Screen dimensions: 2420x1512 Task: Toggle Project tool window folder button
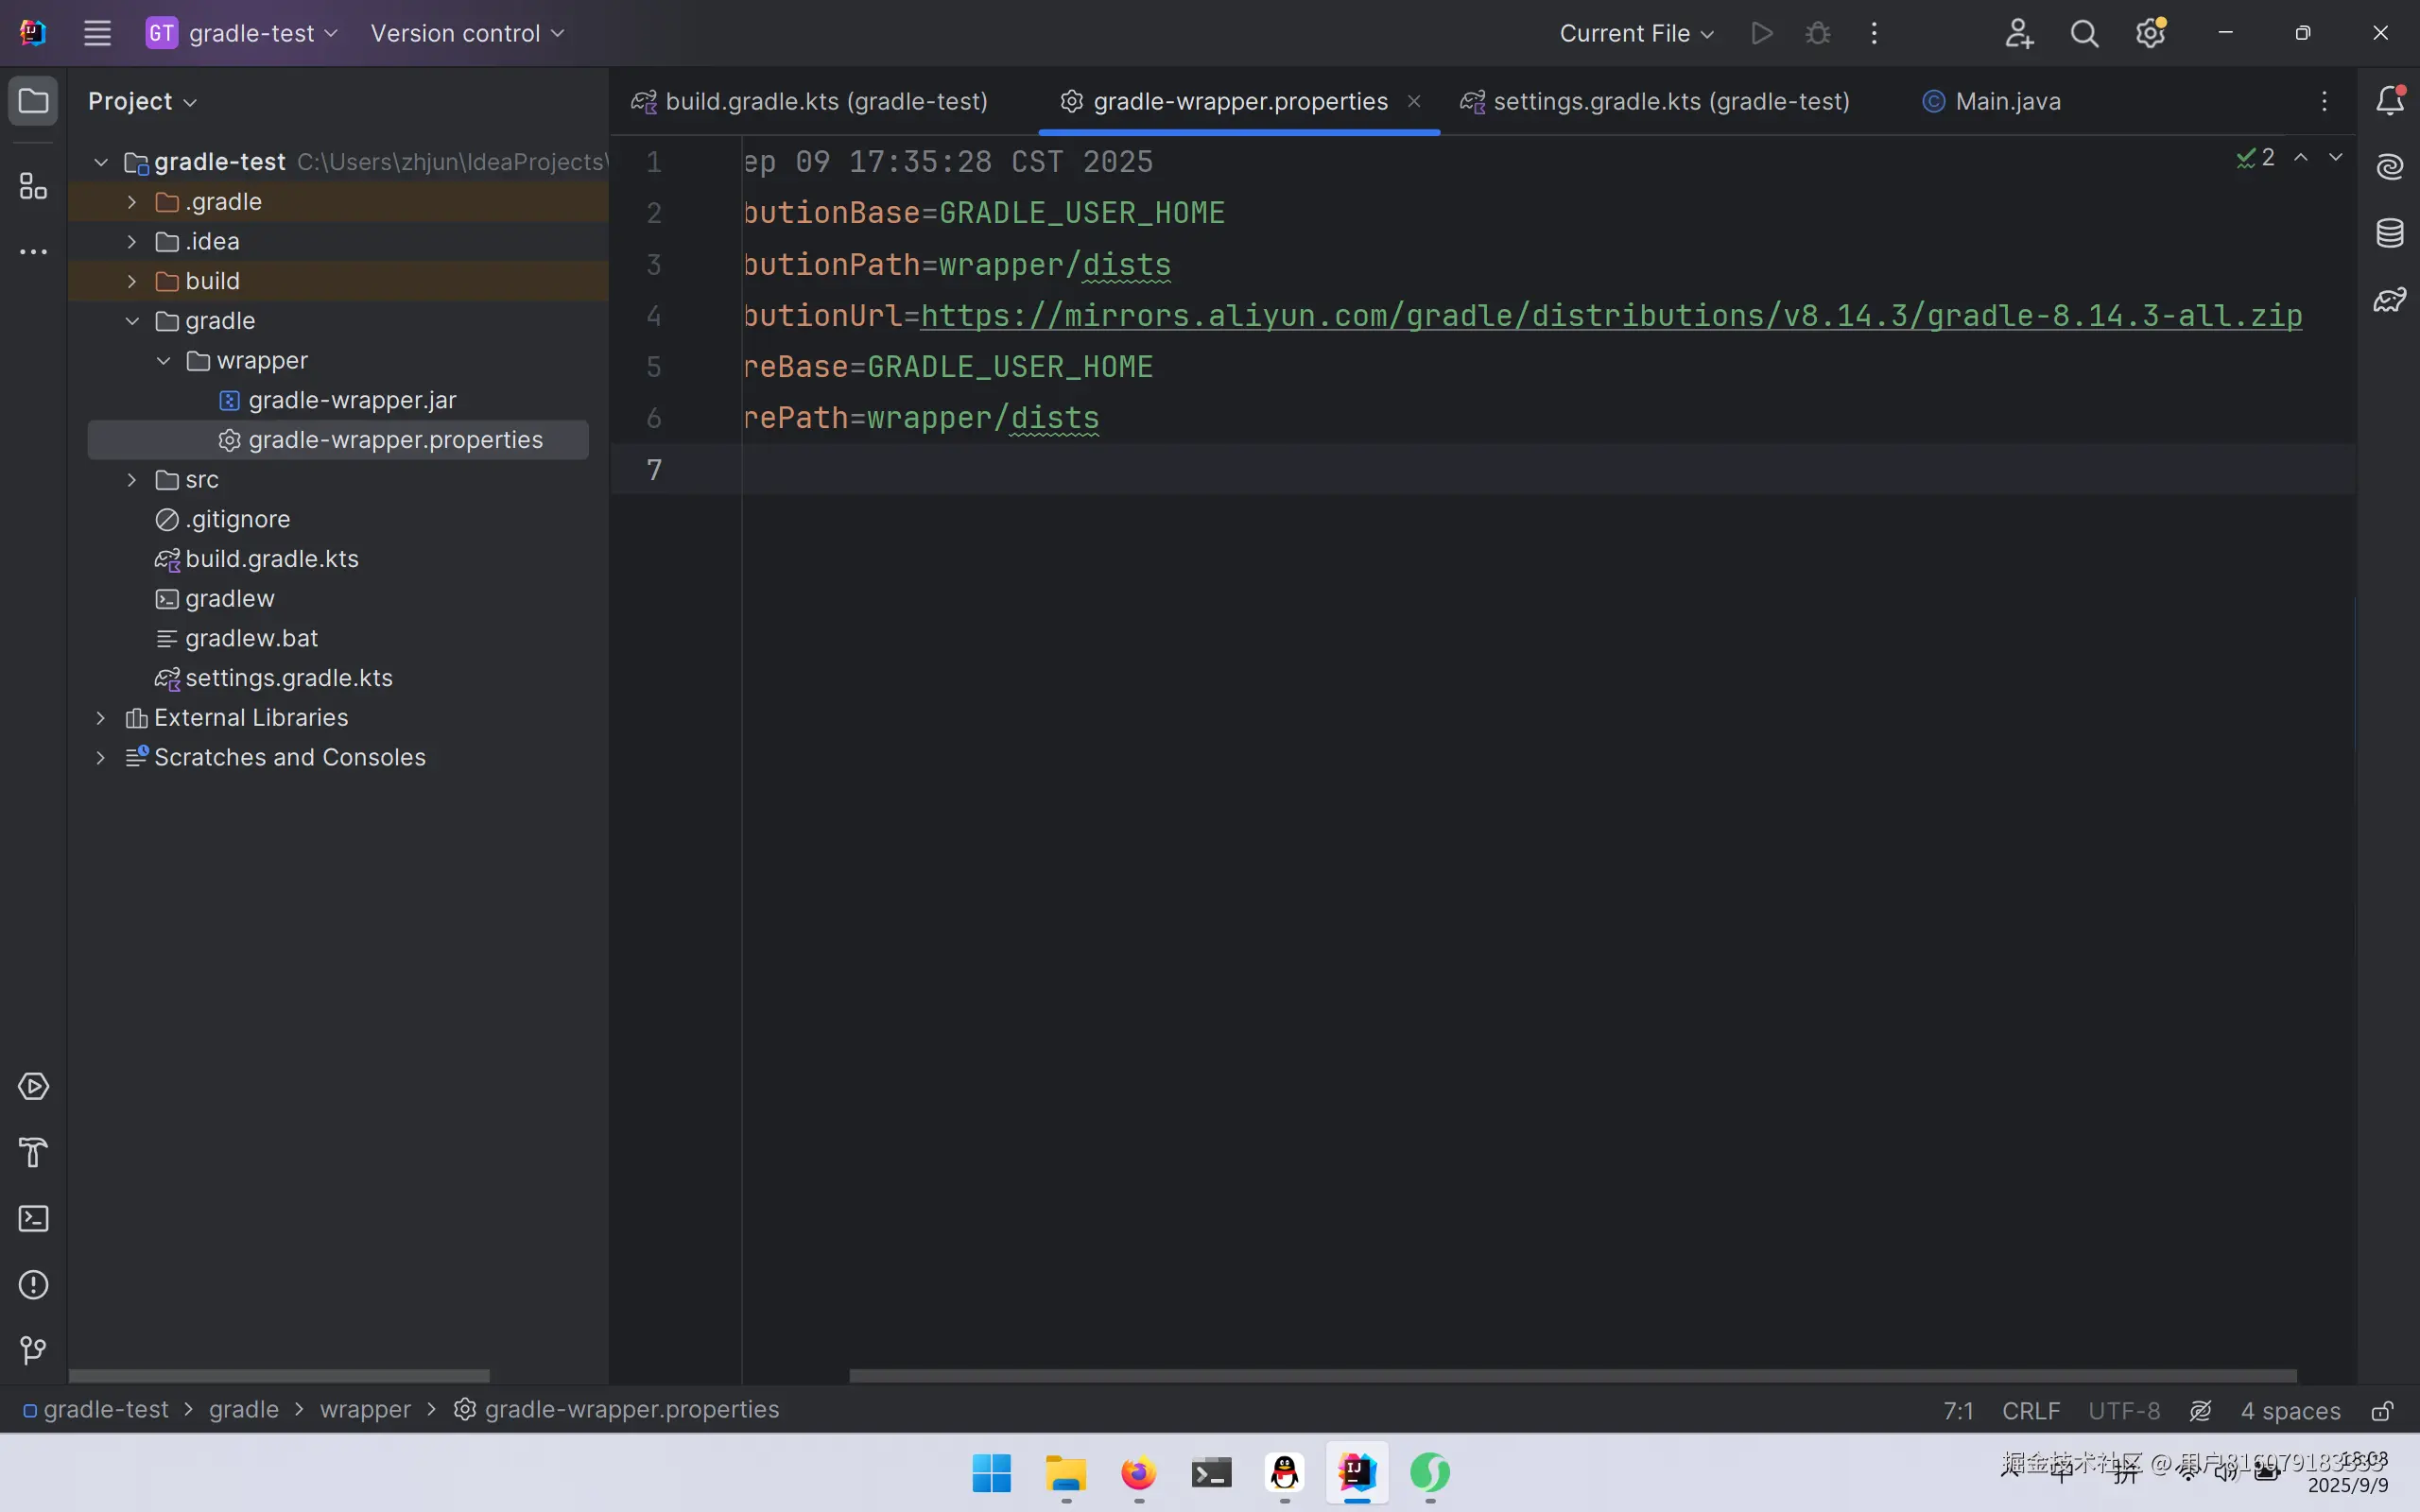click(33, 101)
